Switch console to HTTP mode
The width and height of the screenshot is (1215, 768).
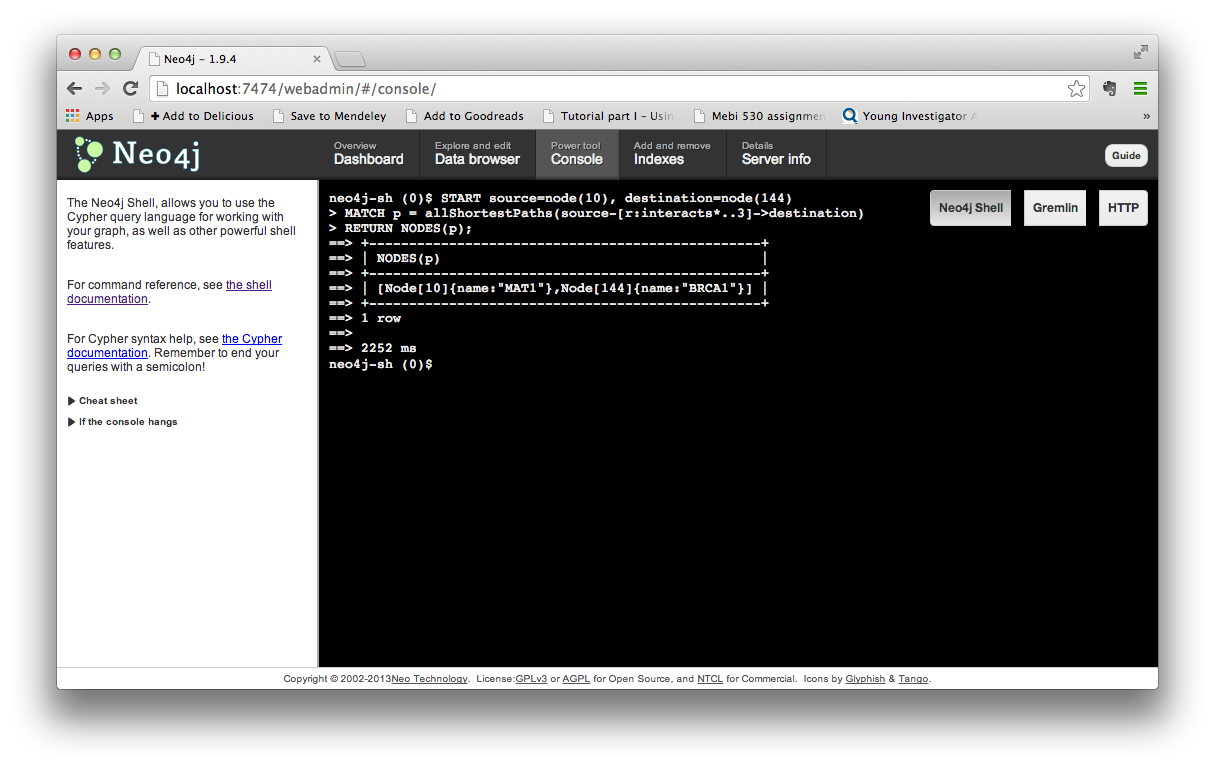(1123, 208)
